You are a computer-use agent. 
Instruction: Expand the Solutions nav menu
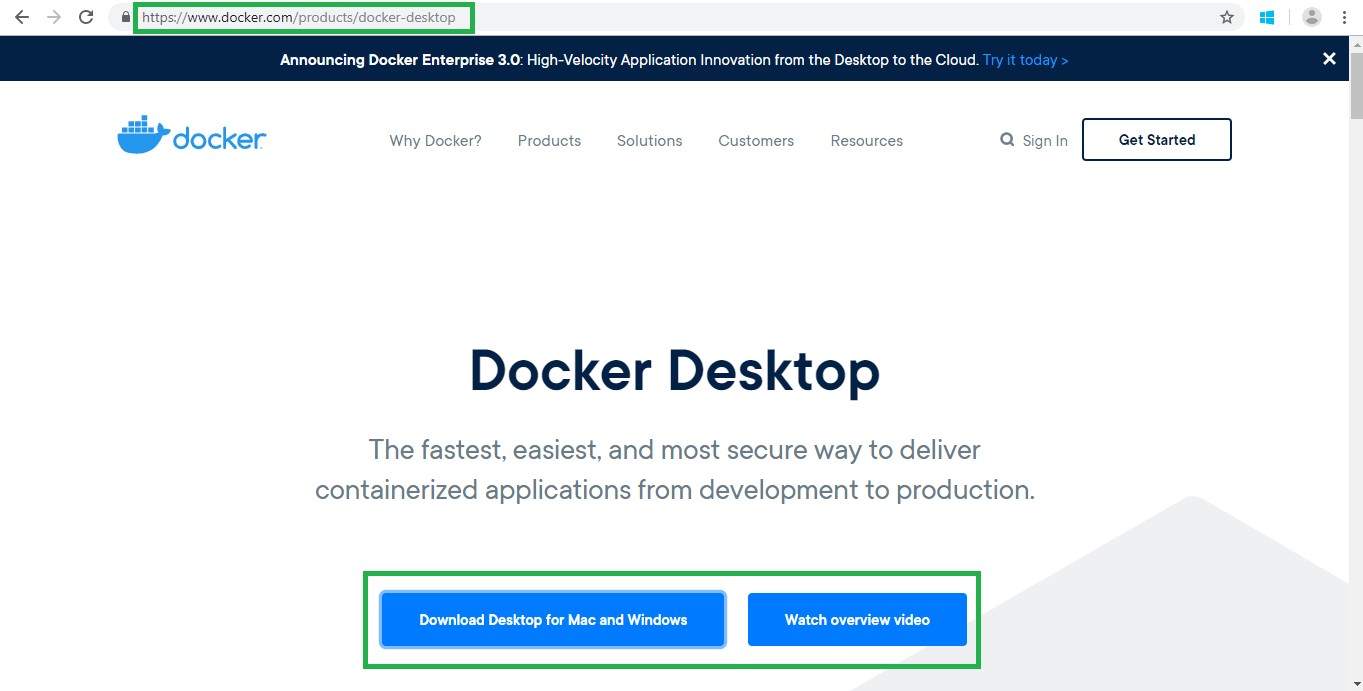[649, 141]
